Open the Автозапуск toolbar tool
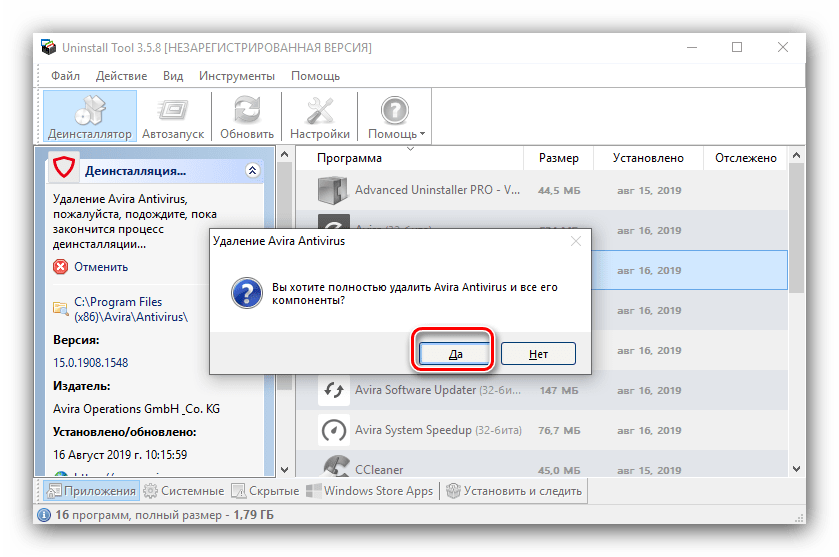 pos(172,110)
